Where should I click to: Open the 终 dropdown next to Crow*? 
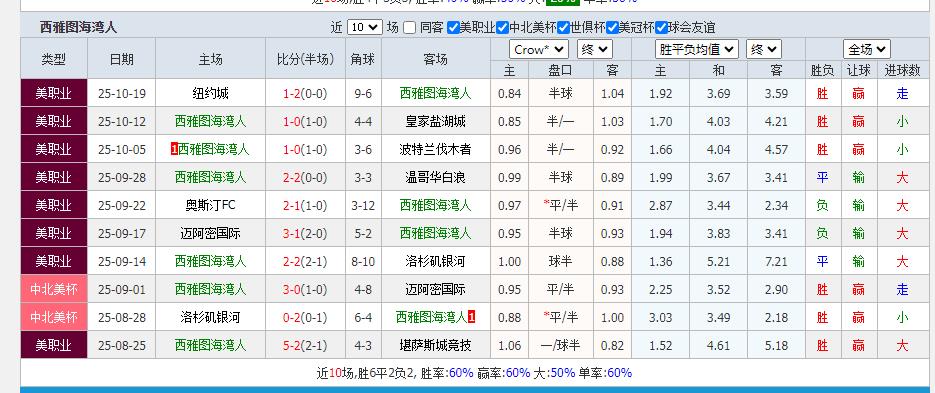595,49
